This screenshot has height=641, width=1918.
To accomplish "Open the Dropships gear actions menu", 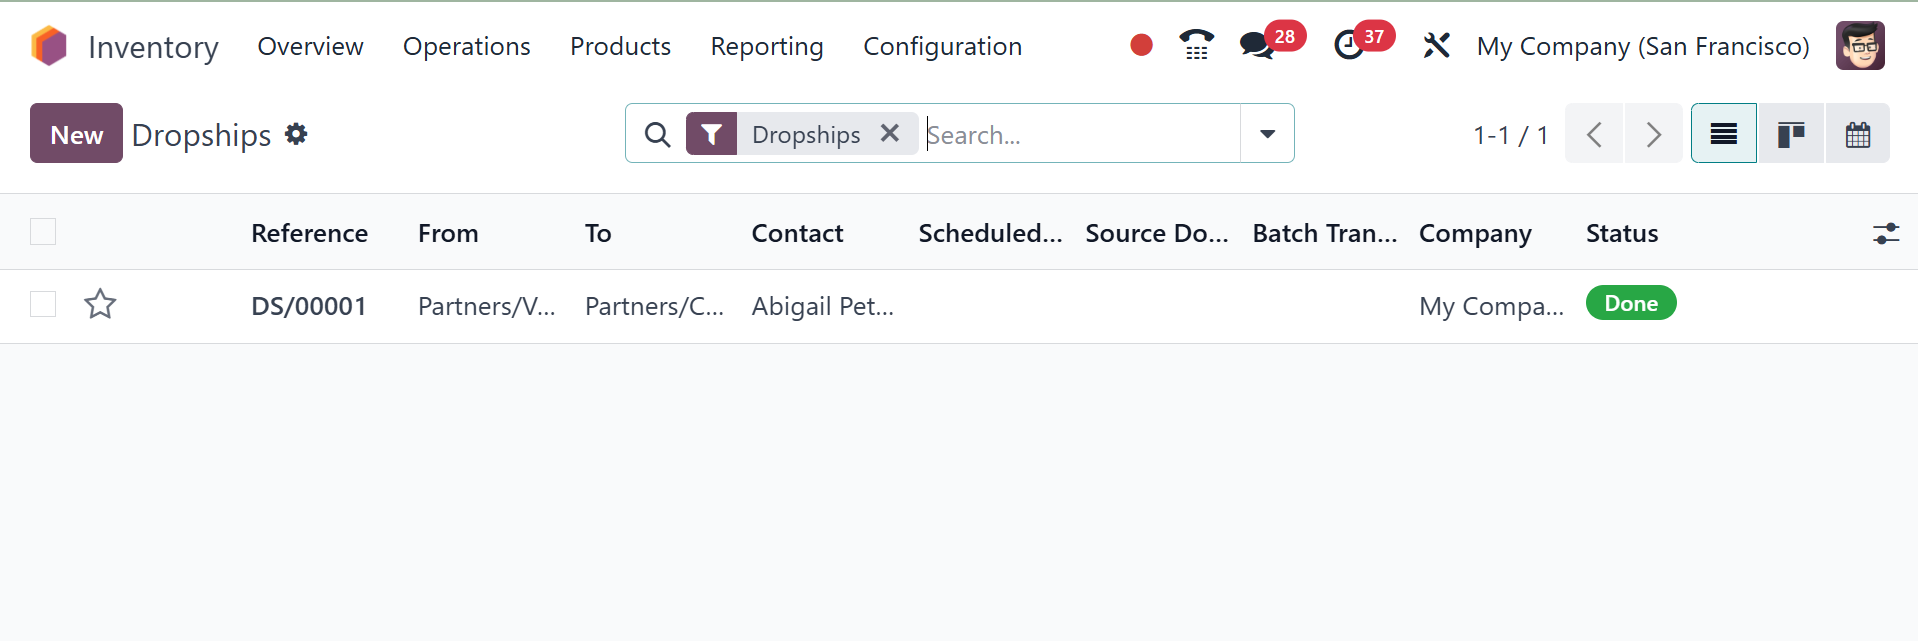I will coord(296,134).
